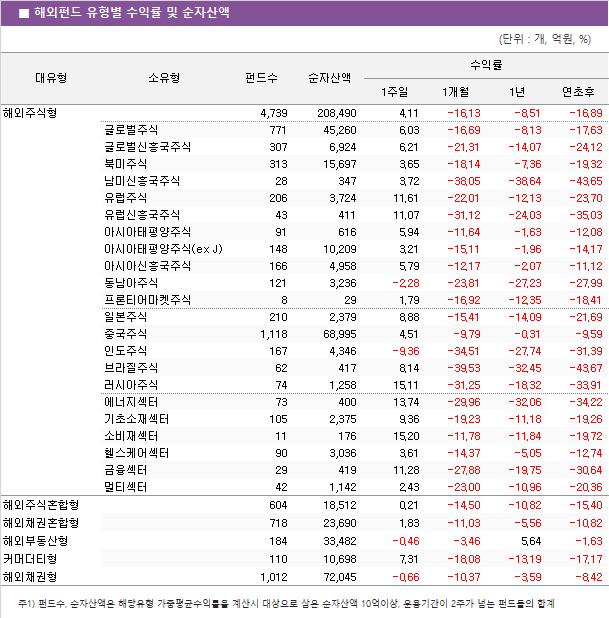609x618 pixels.
Task: Select the 헬스케어섹터 row label
Action: [136, 453]
